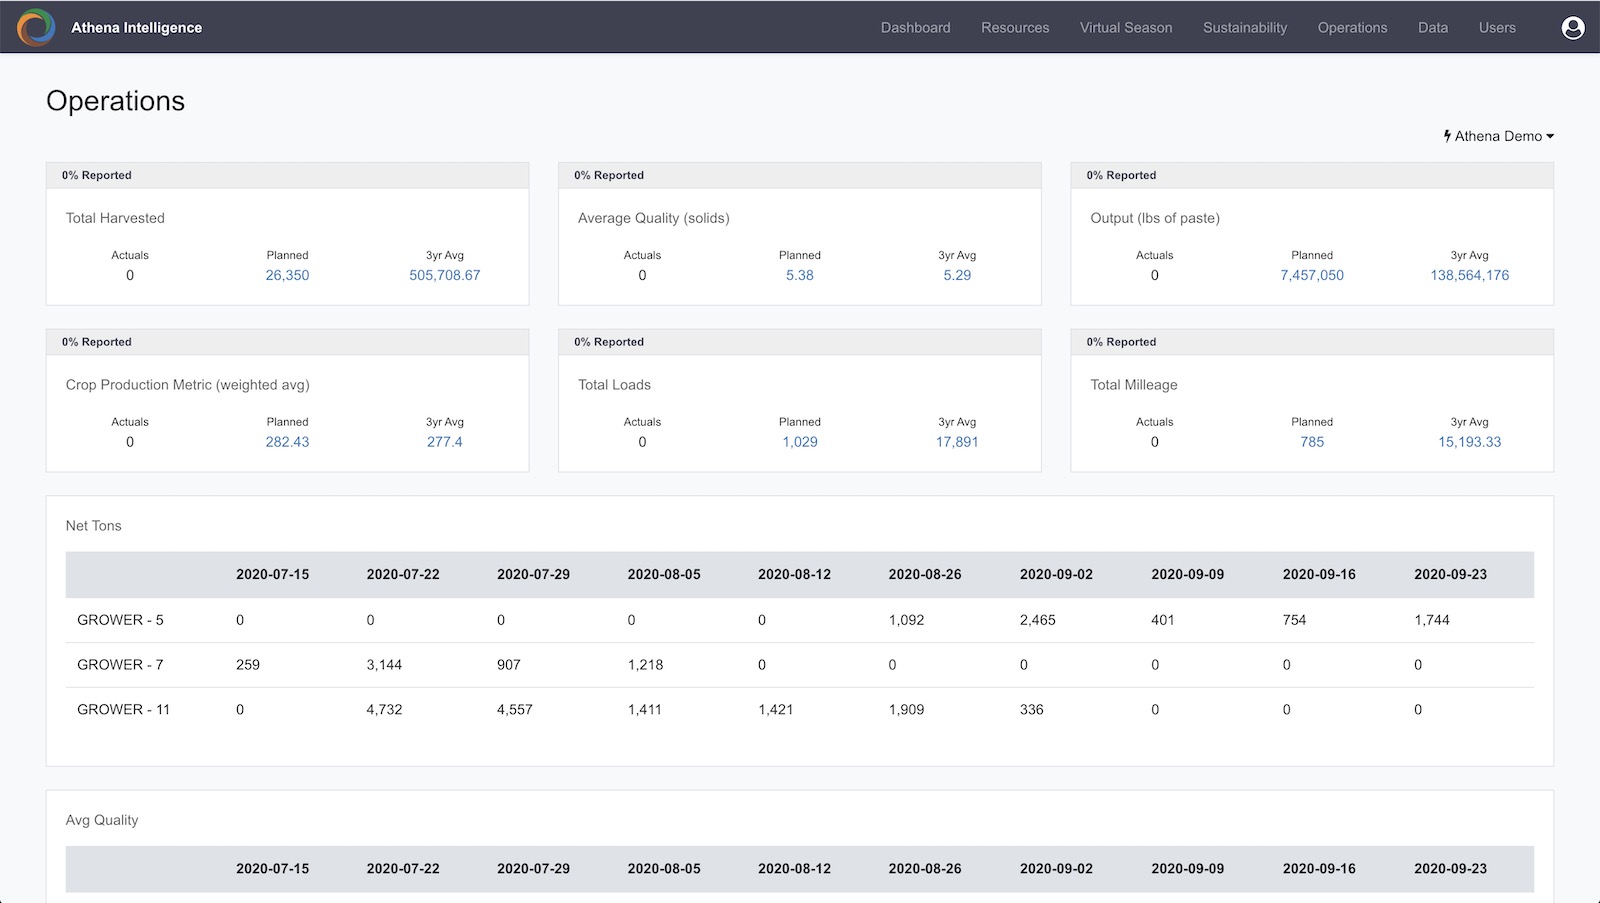Click the Athena Intelligence logo icon
The height and width of the screenshot is (903, 1600).
tap(36, 27)
